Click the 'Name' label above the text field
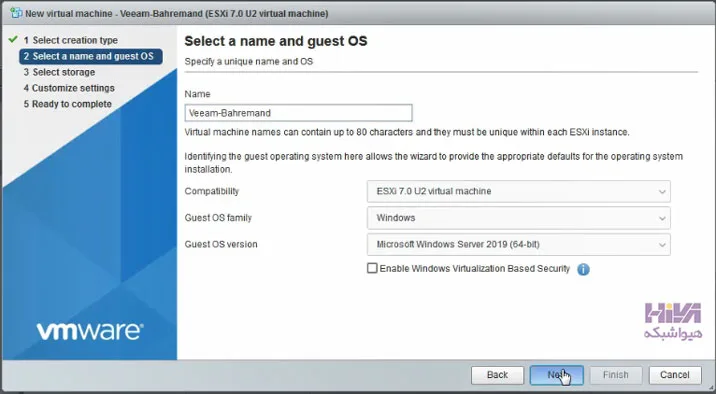Image resolution: width=716 pixels, height=394 pixels. 197,94
